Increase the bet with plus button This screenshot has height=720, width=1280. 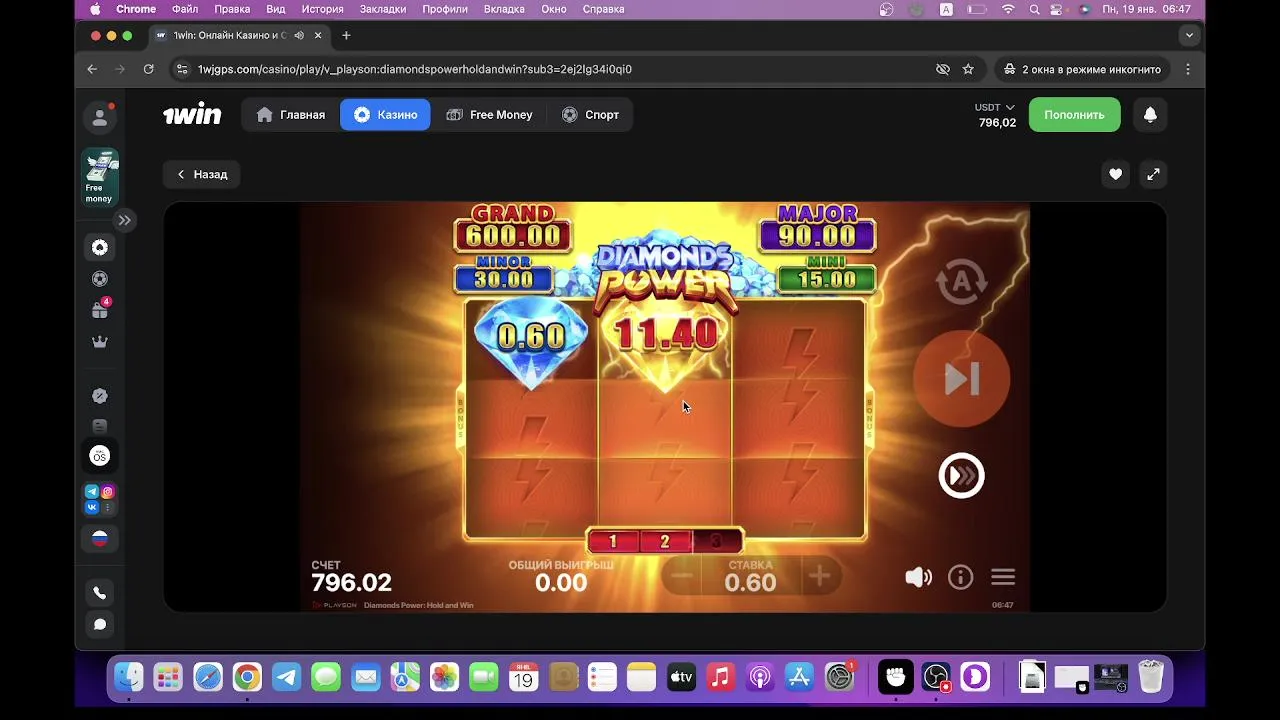coord(819,576)
